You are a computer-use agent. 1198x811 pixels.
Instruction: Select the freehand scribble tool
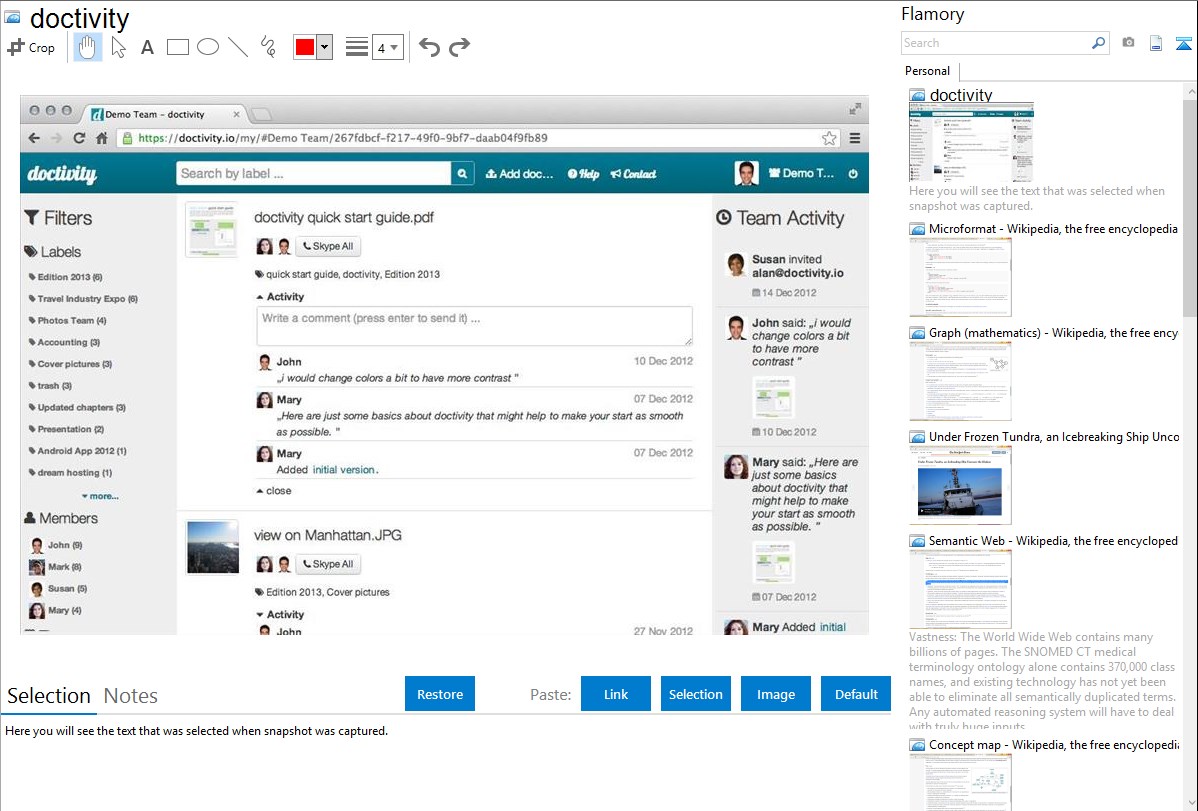pos(268,47)
